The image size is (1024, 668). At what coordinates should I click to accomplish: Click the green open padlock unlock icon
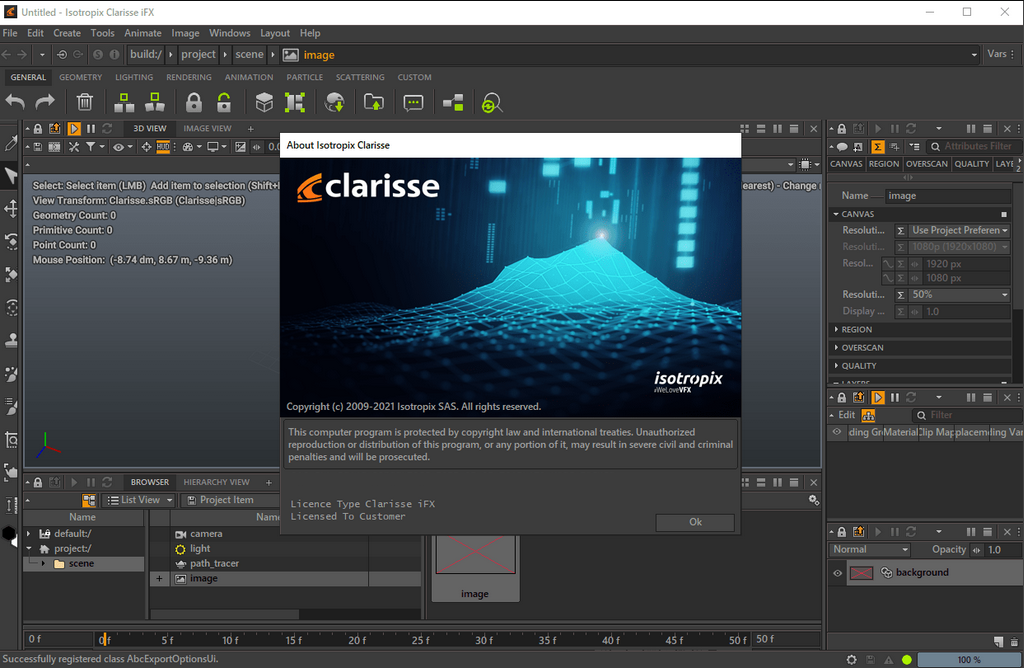click(224, 103)
